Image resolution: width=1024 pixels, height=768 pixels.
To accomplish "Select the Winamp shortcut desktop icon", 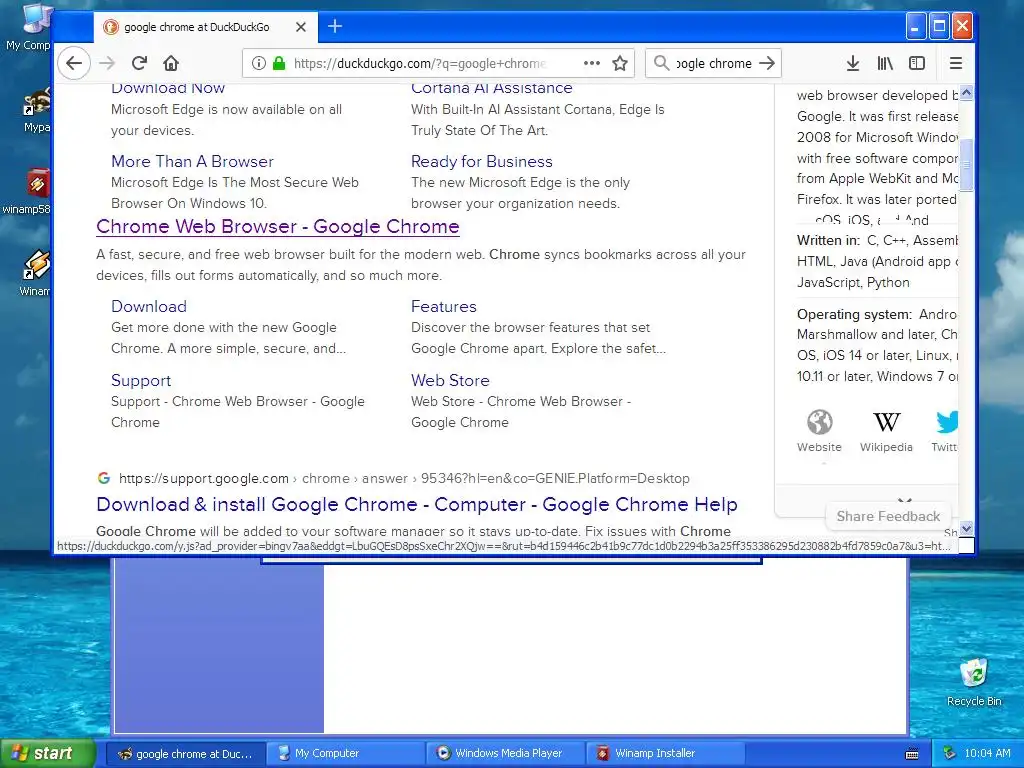I will [34, 273].
